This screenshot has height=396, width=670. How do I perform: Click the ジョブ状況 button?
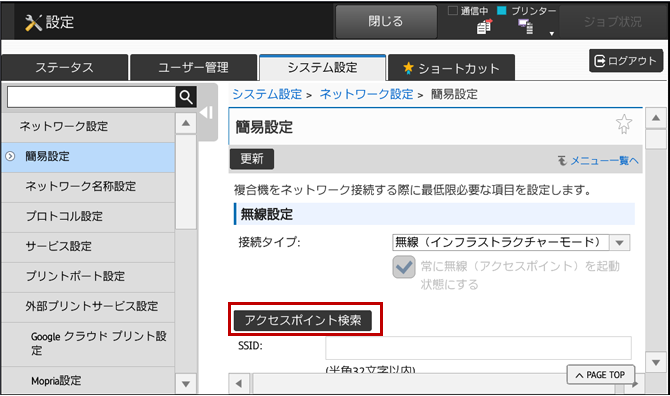[x=613, y=21]
